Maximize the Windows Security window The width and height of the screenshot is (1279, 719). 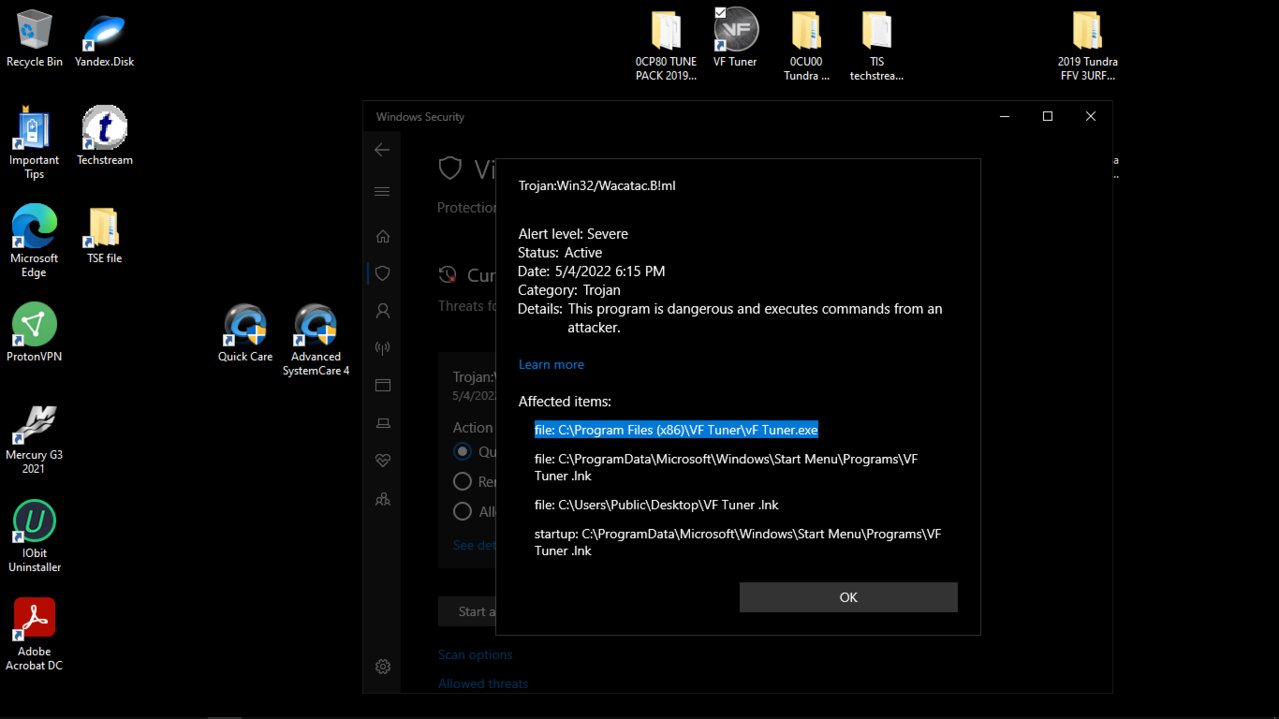pyautogui.click(x=1047, y=116)
